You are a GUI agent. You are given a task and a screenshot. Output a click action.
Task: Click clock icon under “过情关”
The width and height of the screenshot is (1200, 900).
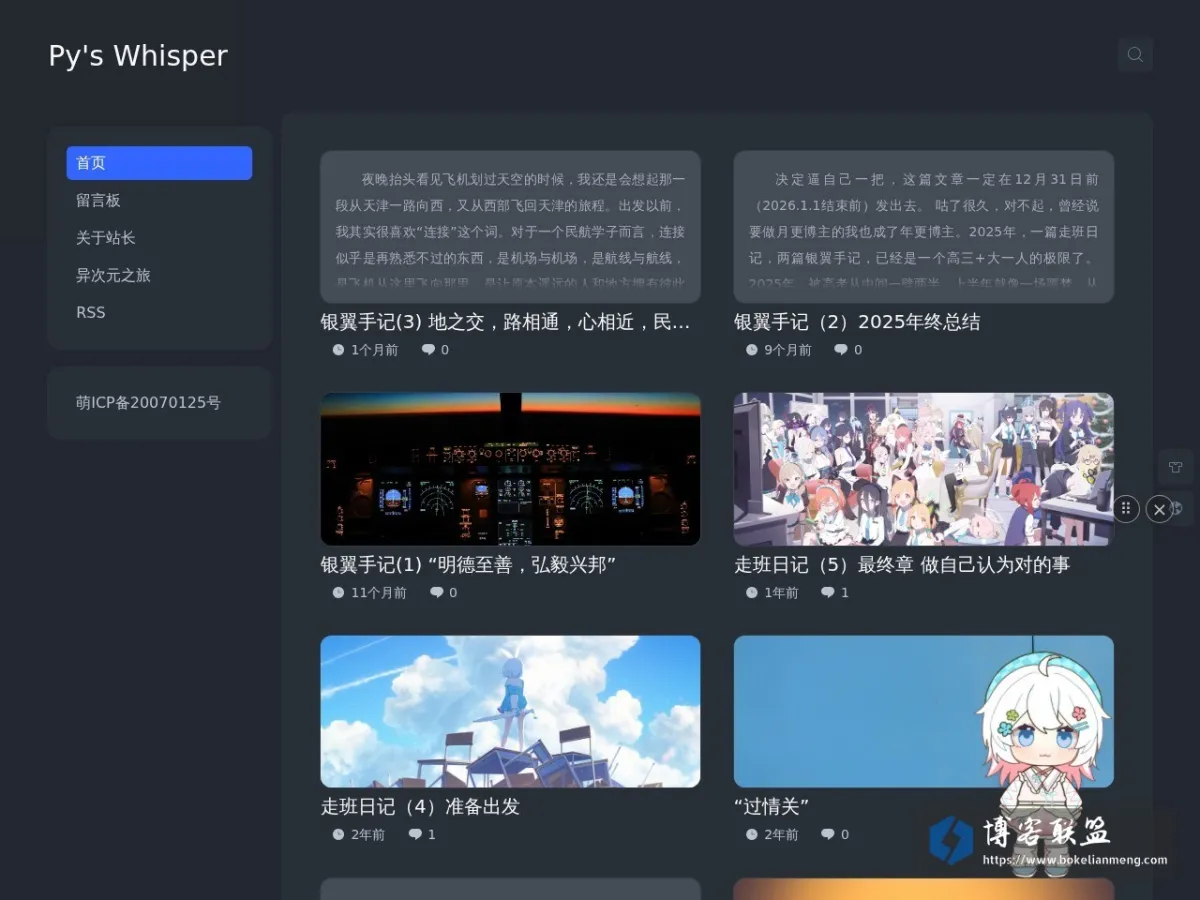click(751, 834)
